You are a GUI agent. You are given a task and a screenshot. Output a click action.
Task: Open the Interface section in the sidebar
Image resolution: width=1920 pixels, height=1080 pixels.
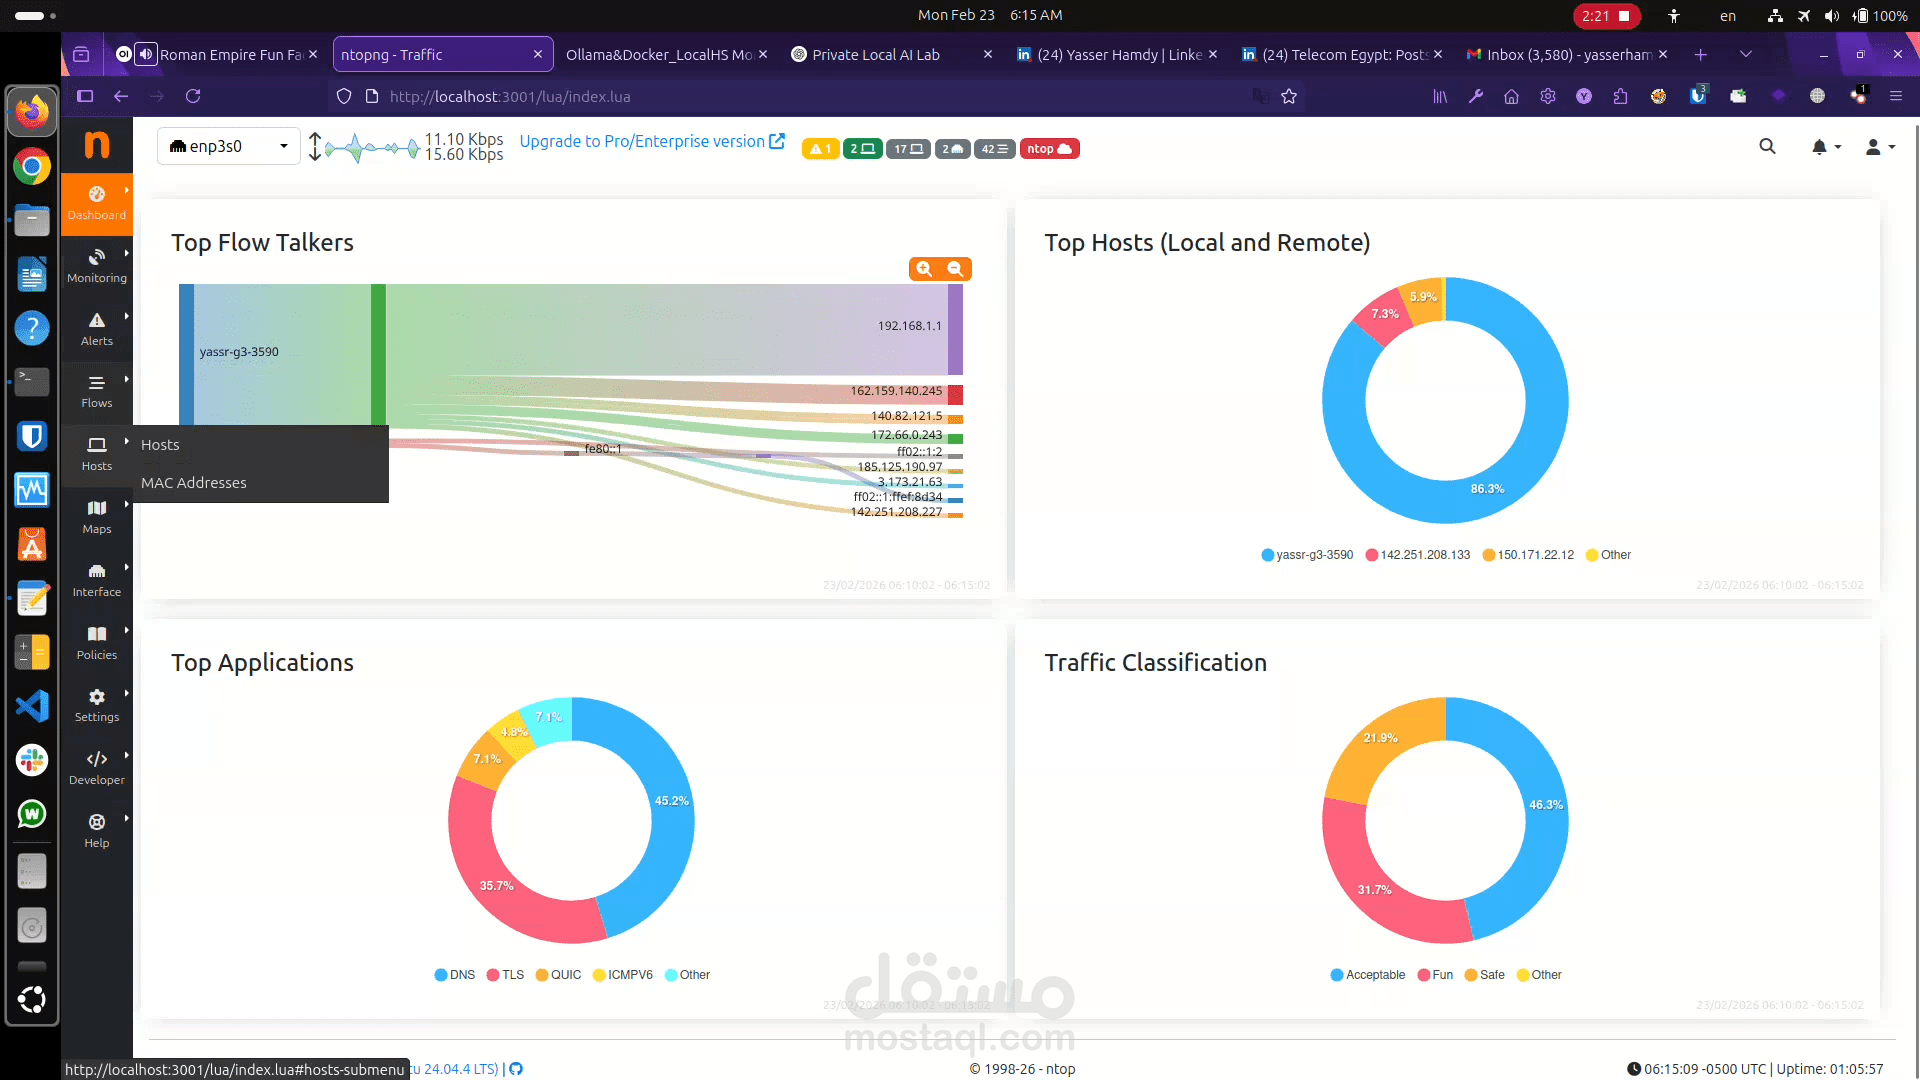coord(96,580)
